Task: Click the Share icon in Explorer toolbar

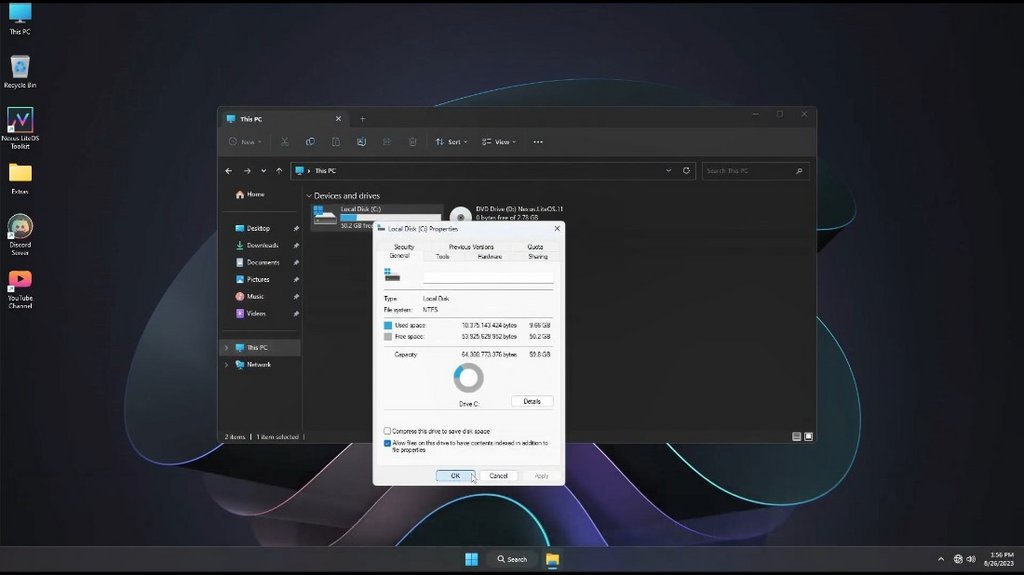Action: click(387, 142)
